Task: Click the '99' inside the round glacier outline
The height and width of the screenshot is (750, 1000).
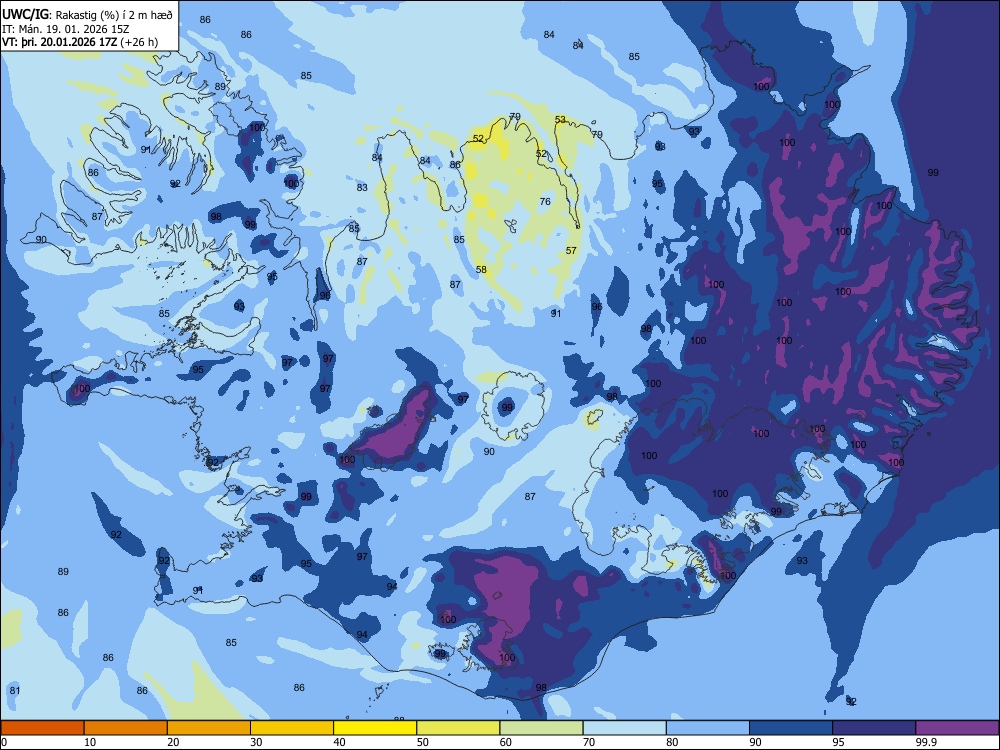Action: (507, 407)
